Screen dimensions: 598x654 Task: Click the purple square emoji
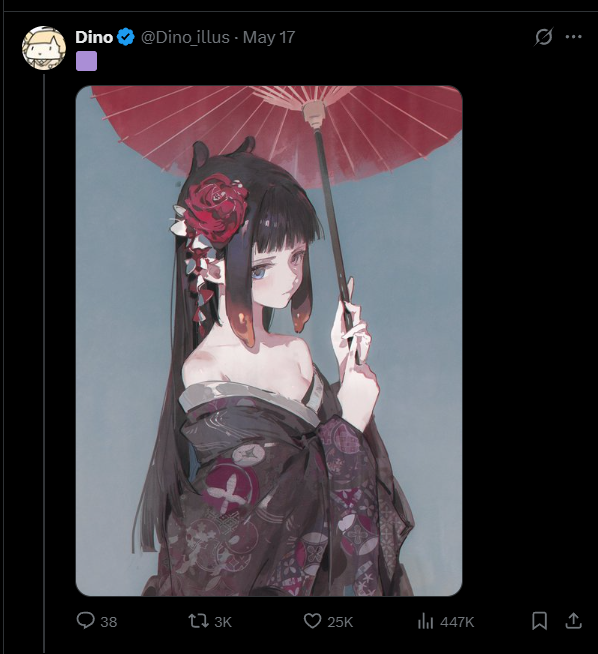[x=86, y=61]
